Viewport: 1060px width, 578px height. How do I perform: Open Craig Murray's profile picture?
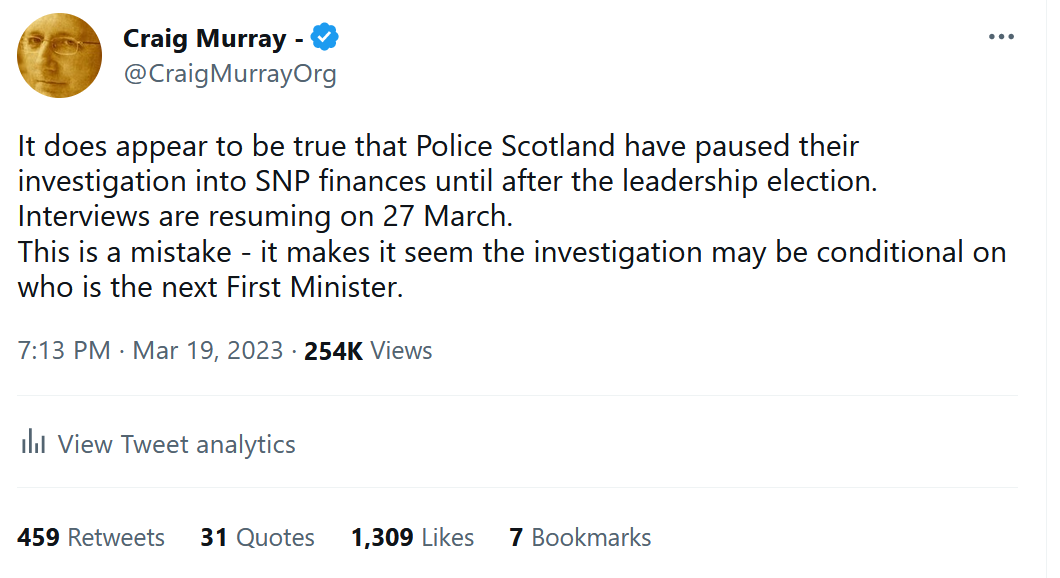click(60, 56)
